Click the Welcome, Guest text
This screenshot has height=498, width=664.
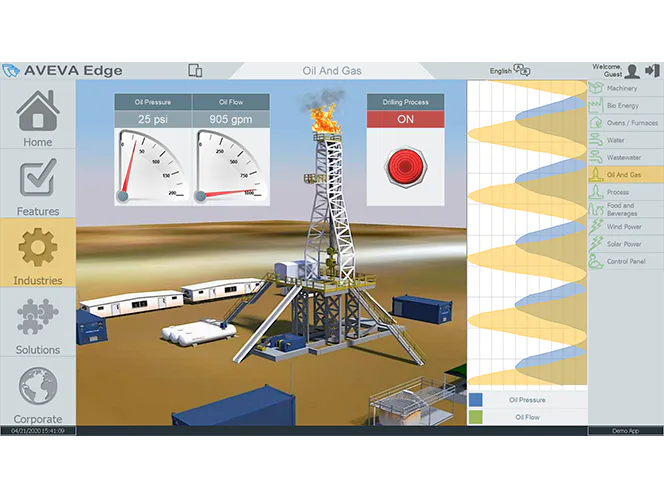point(608,70)
